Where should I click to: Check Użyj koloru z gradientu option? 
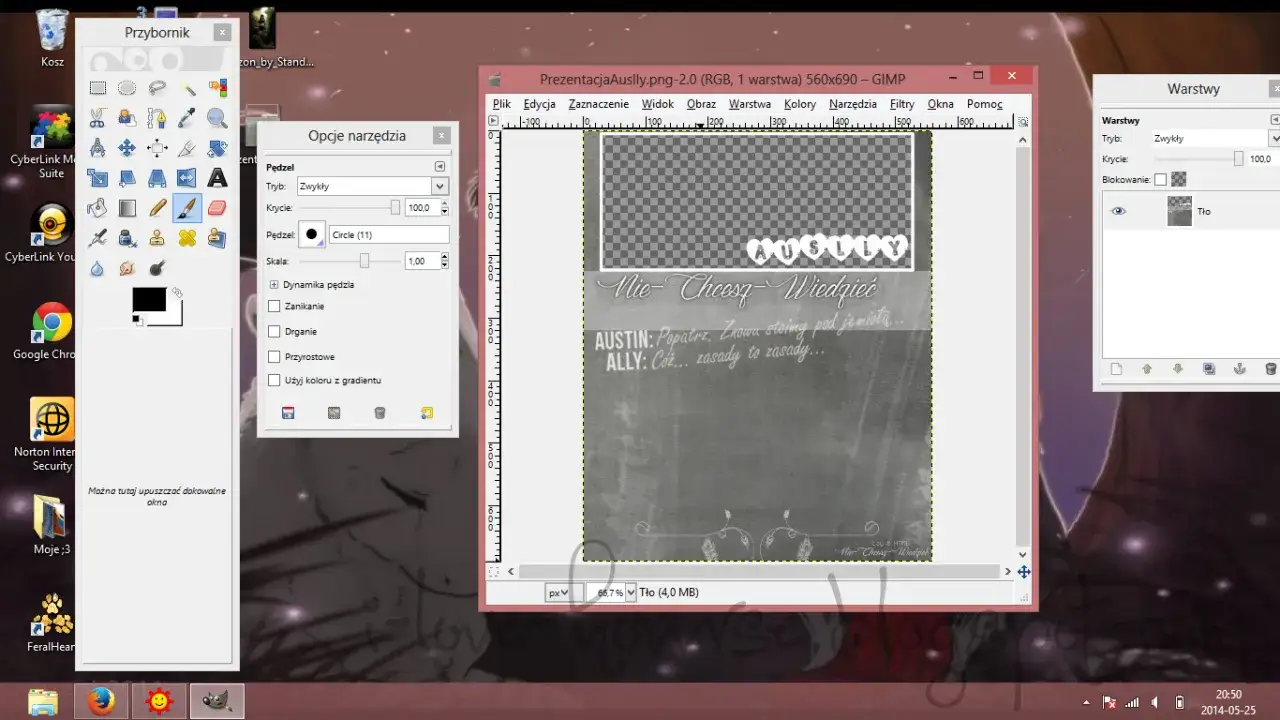[274, 381]
